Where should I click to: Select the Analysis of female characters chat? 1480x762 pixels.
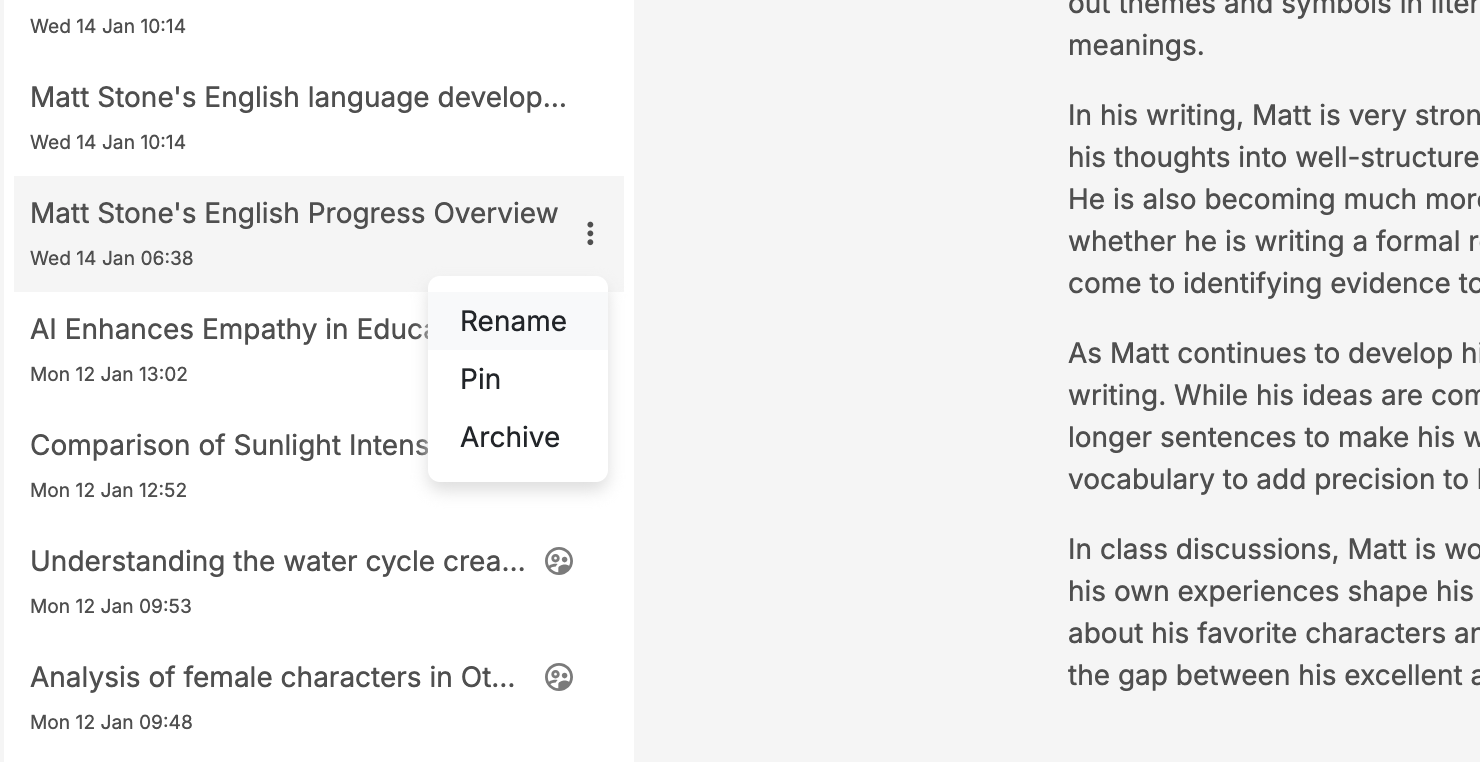(271, 677)
